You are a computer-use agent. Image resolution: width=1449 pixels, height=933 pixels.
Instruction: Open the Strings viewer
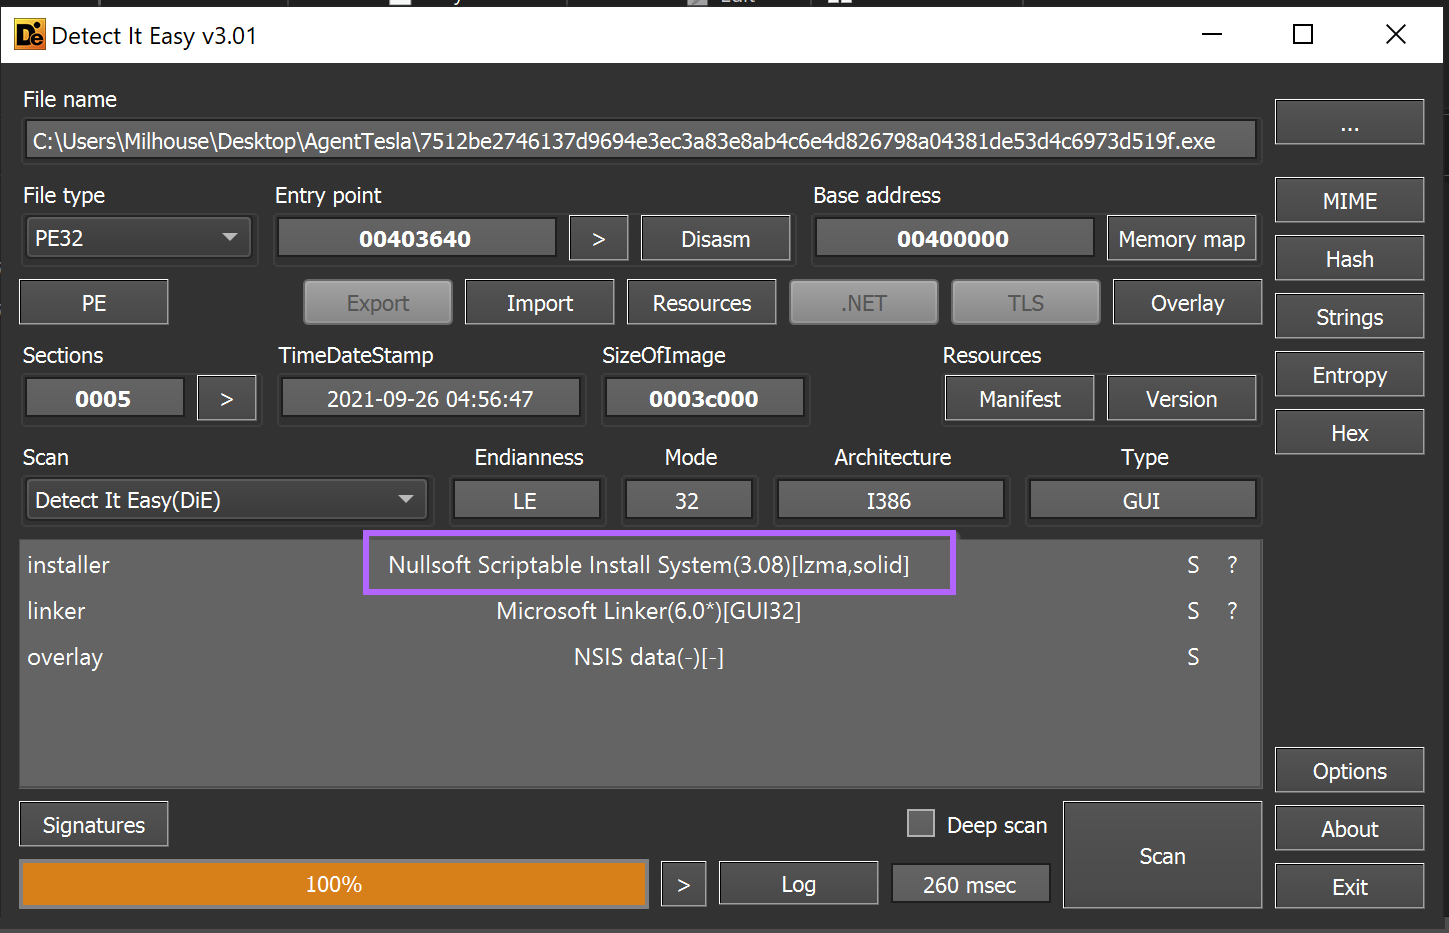(x=1349, y=316)
